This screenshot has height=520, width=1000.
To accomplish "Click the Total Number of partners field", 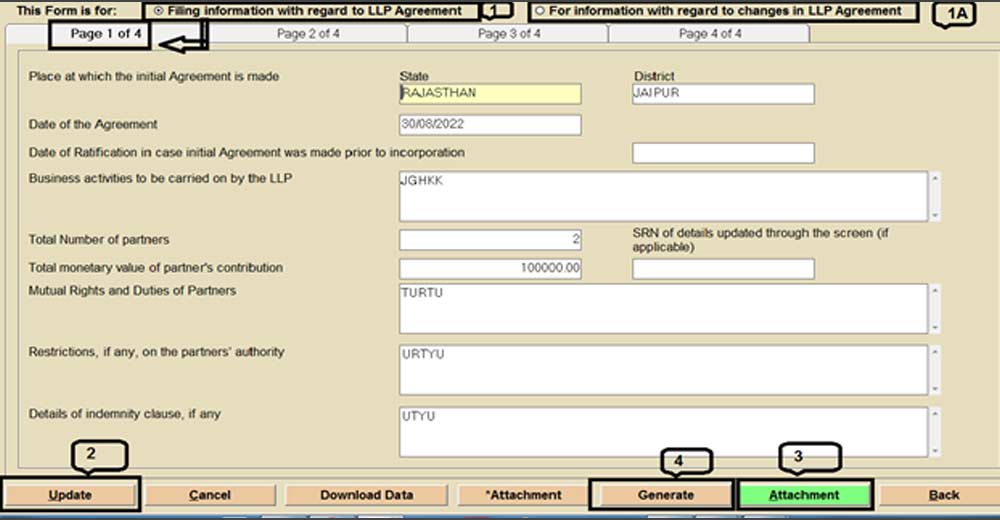I will [x=489, y=240].
